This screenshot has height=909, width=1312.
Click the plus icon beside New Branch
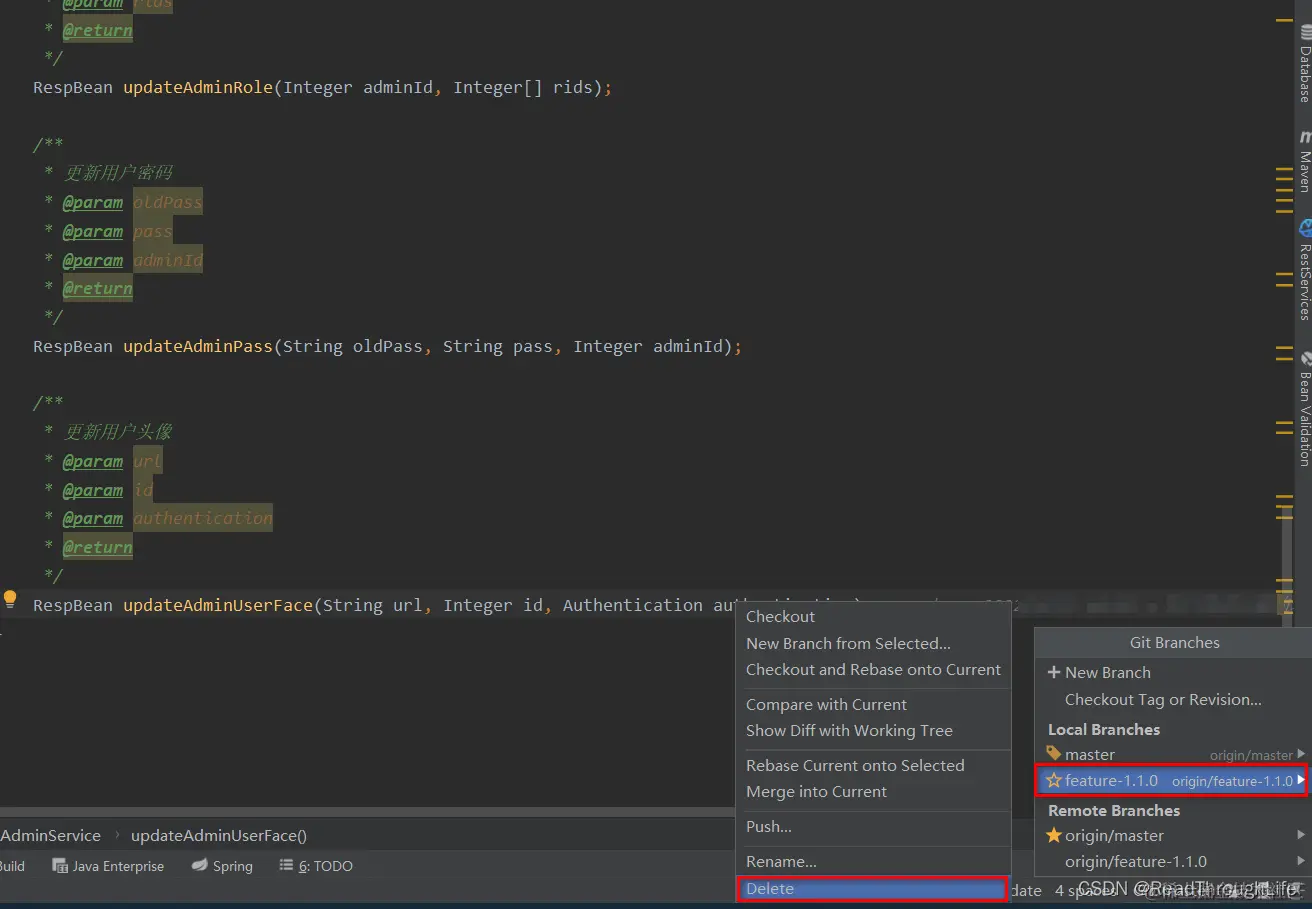coord(1053,672)
